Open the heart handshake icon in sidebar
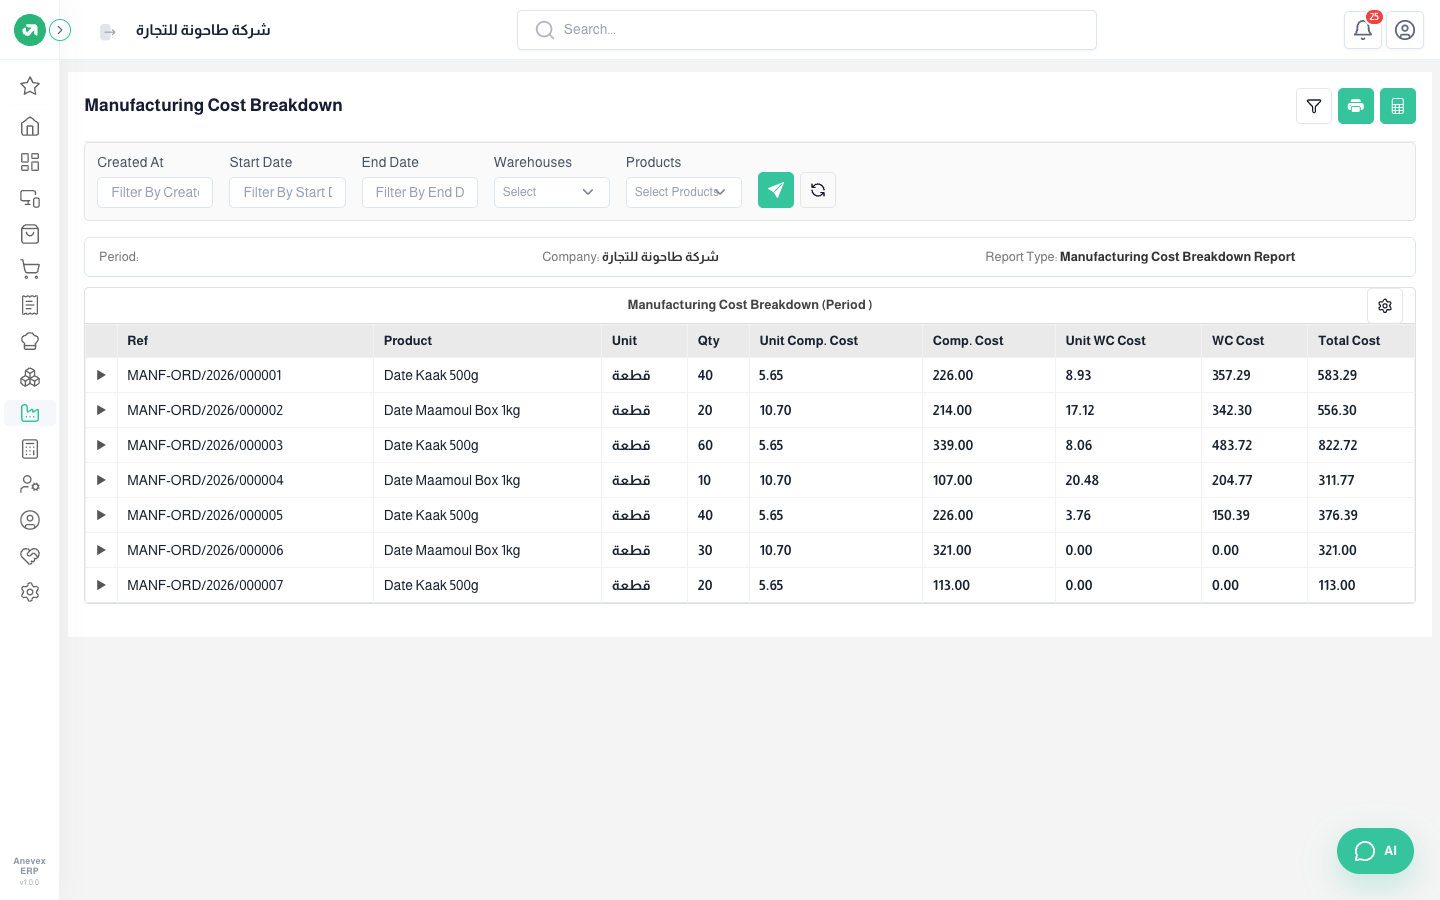 [30, 556]
